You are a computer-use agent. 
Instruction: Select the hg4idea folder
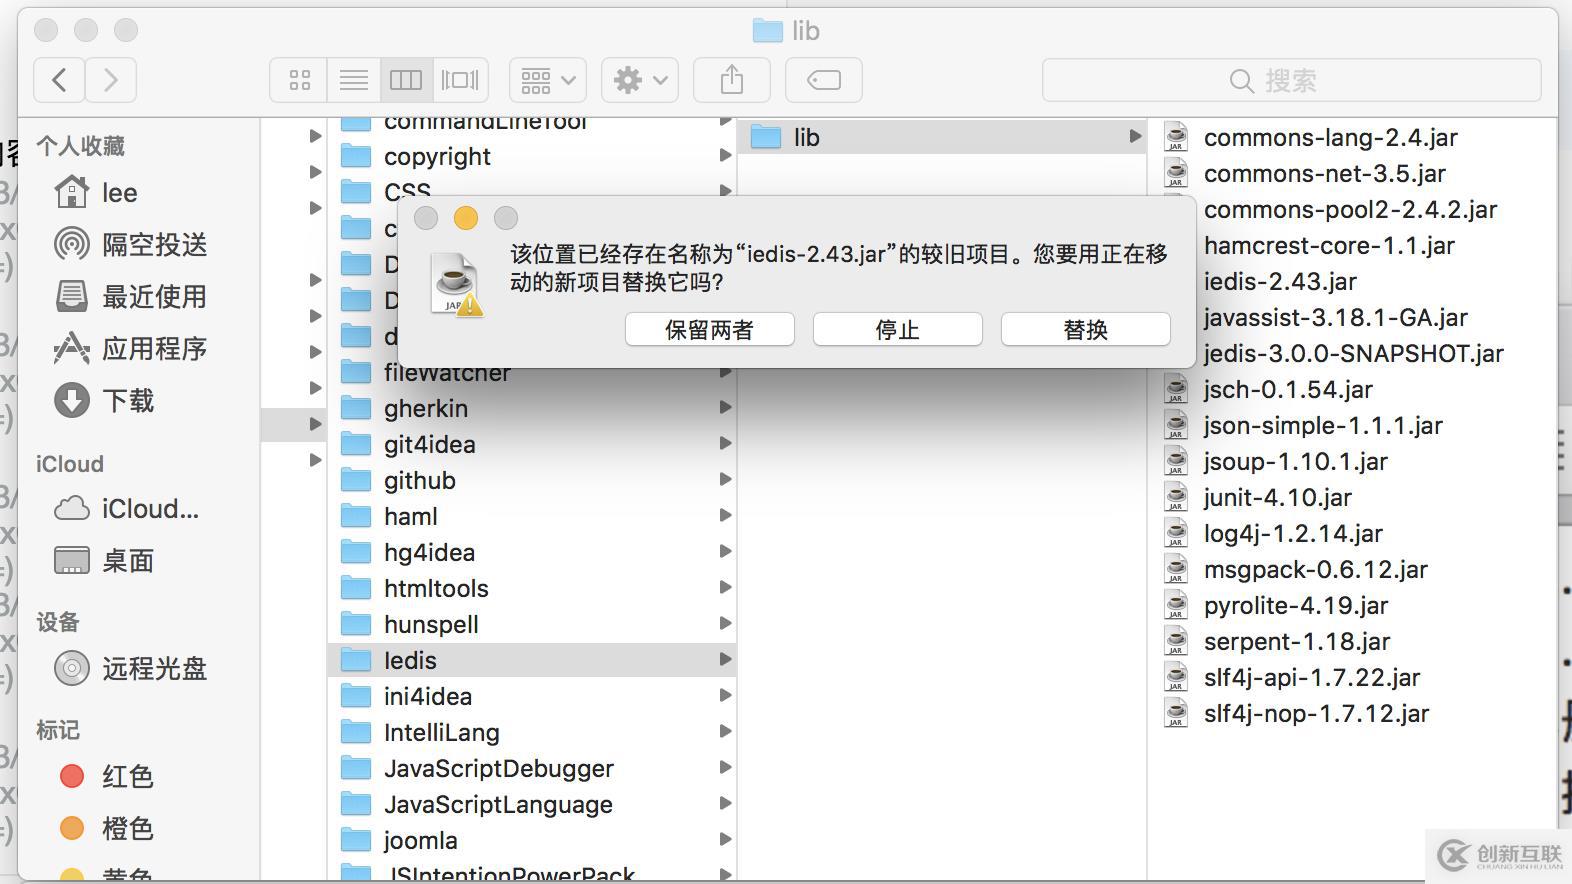pos(532,553)
